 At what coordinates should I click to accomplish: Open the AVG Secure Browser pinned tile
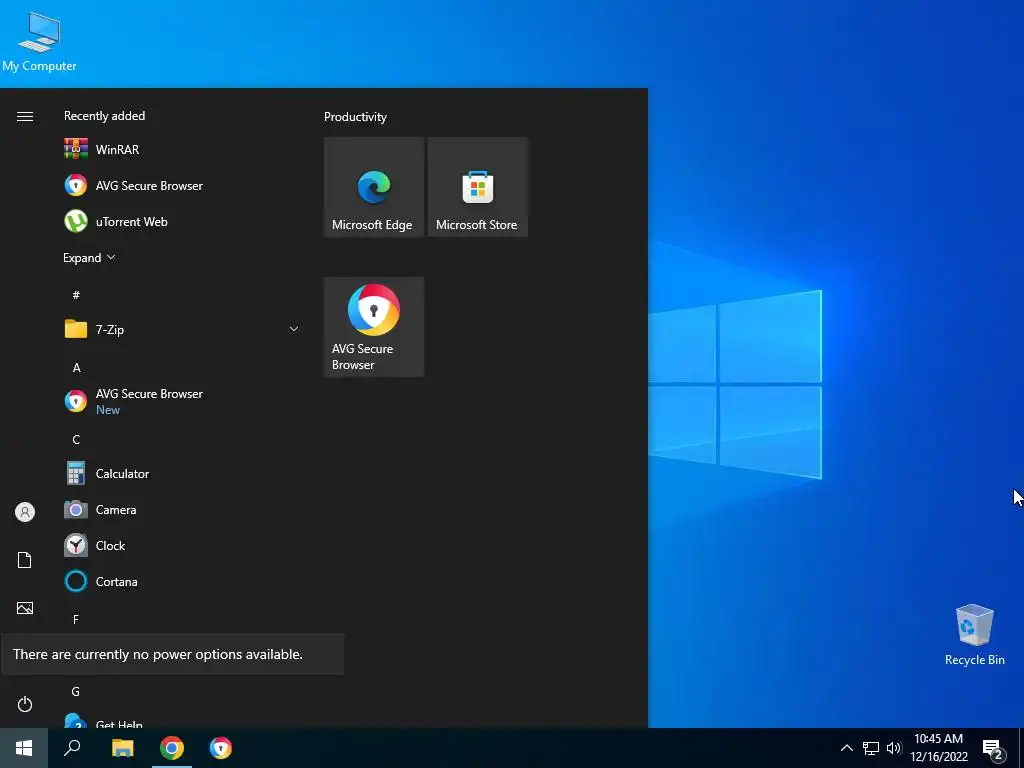coord(374,327)
